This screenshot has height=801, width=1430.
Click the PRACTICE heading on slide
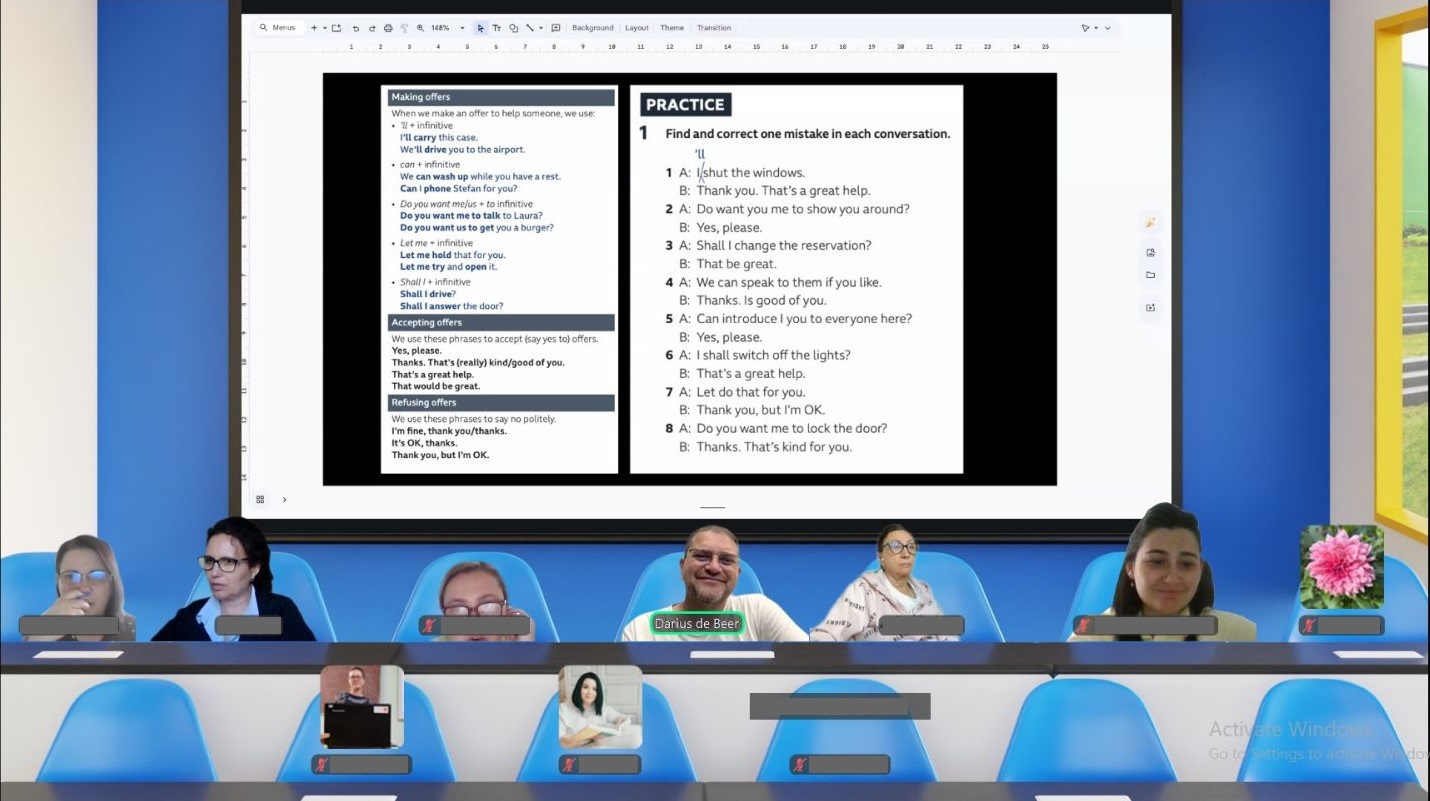pos(685,104)
